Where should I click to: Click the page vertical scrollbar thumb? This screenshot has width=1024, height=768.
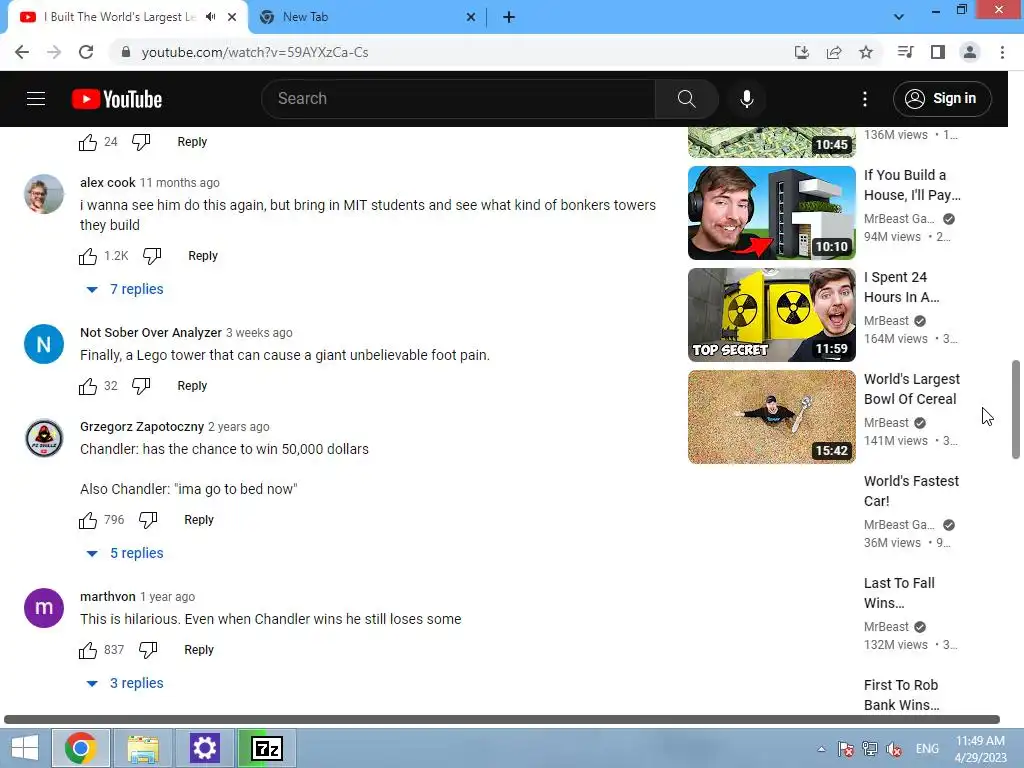point(1016,409)
